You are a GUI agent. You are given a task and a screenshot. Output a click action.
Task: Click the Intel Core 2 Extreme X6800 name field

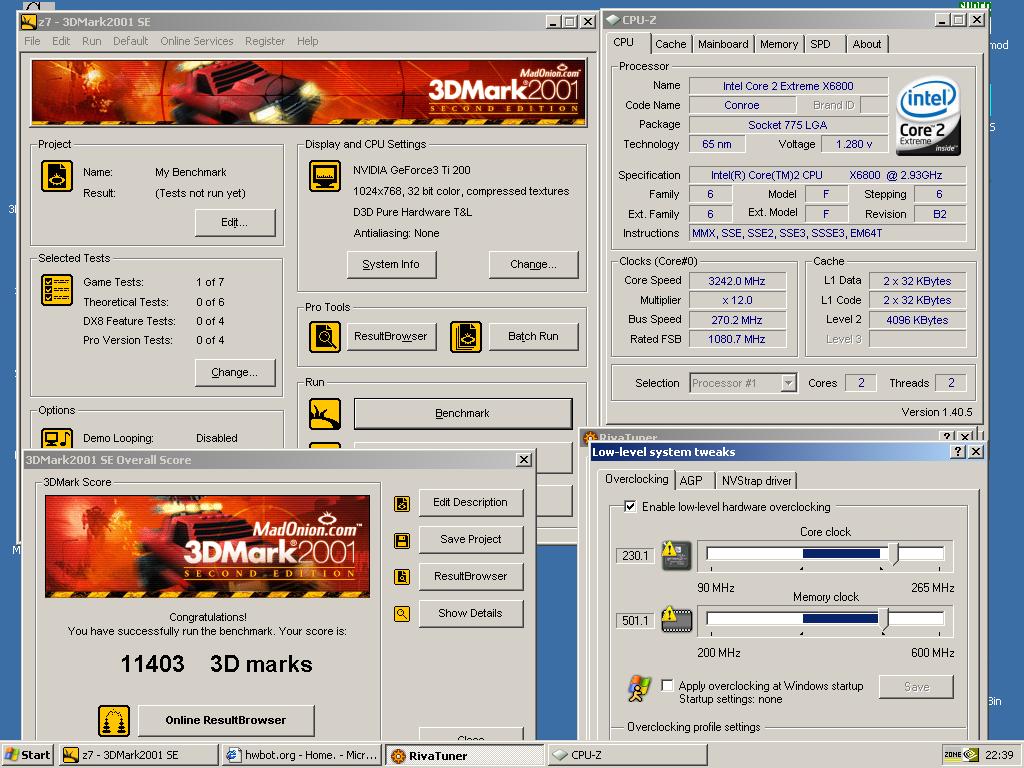pyautogui.click(x=788, y=86)
